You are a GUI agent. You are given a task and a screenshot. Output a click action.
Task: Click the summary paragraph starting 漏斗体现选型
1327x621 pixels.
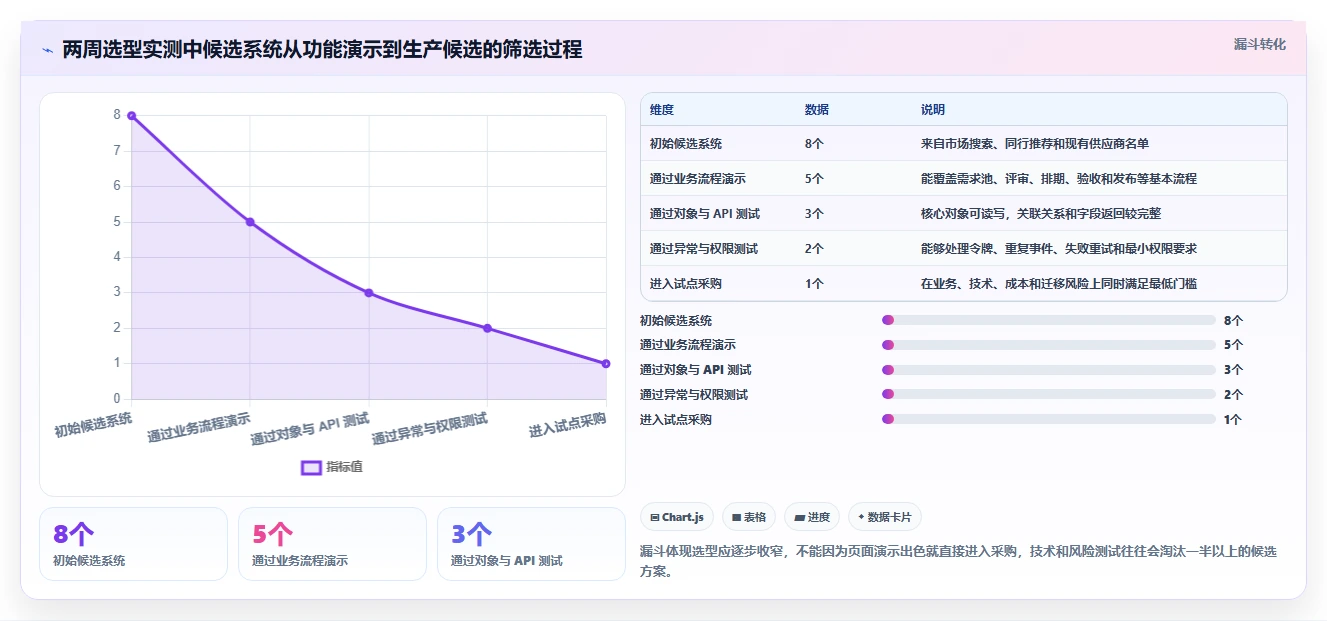click(957, 562)
